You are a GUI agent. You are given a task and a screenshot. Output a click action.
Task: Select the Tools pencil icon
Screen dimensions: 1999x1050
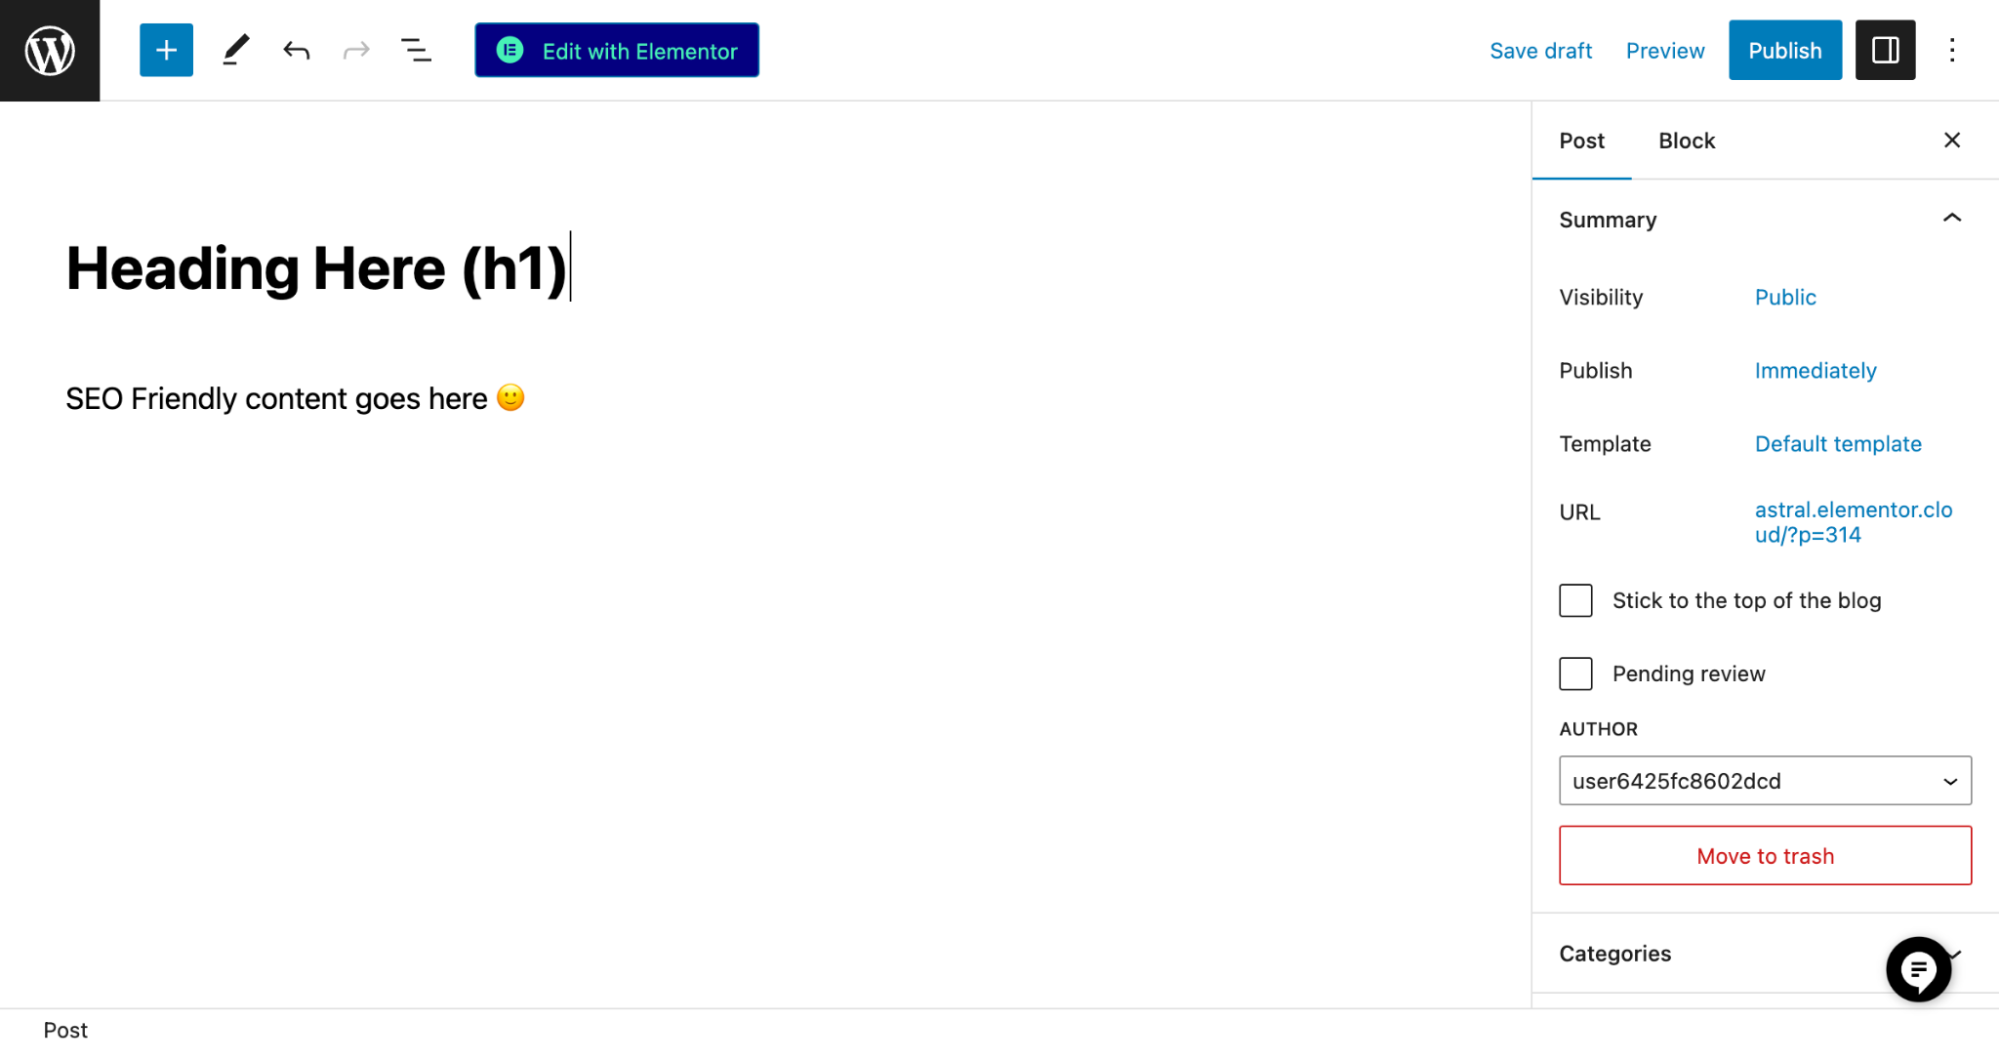click(x=235, y=50)
